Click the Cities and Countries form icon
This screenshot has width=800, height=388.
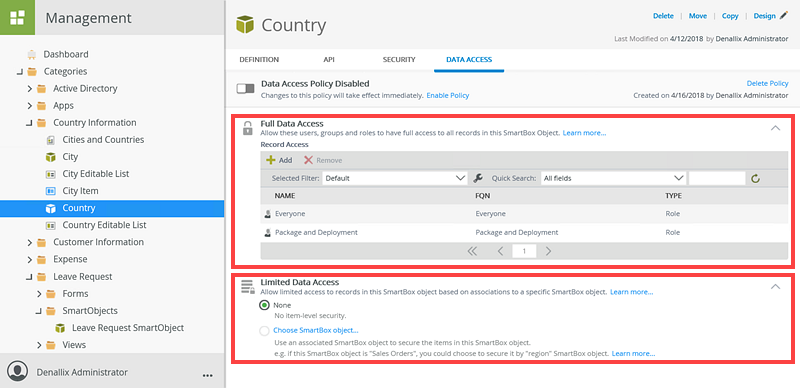click(x=51, y=140)
